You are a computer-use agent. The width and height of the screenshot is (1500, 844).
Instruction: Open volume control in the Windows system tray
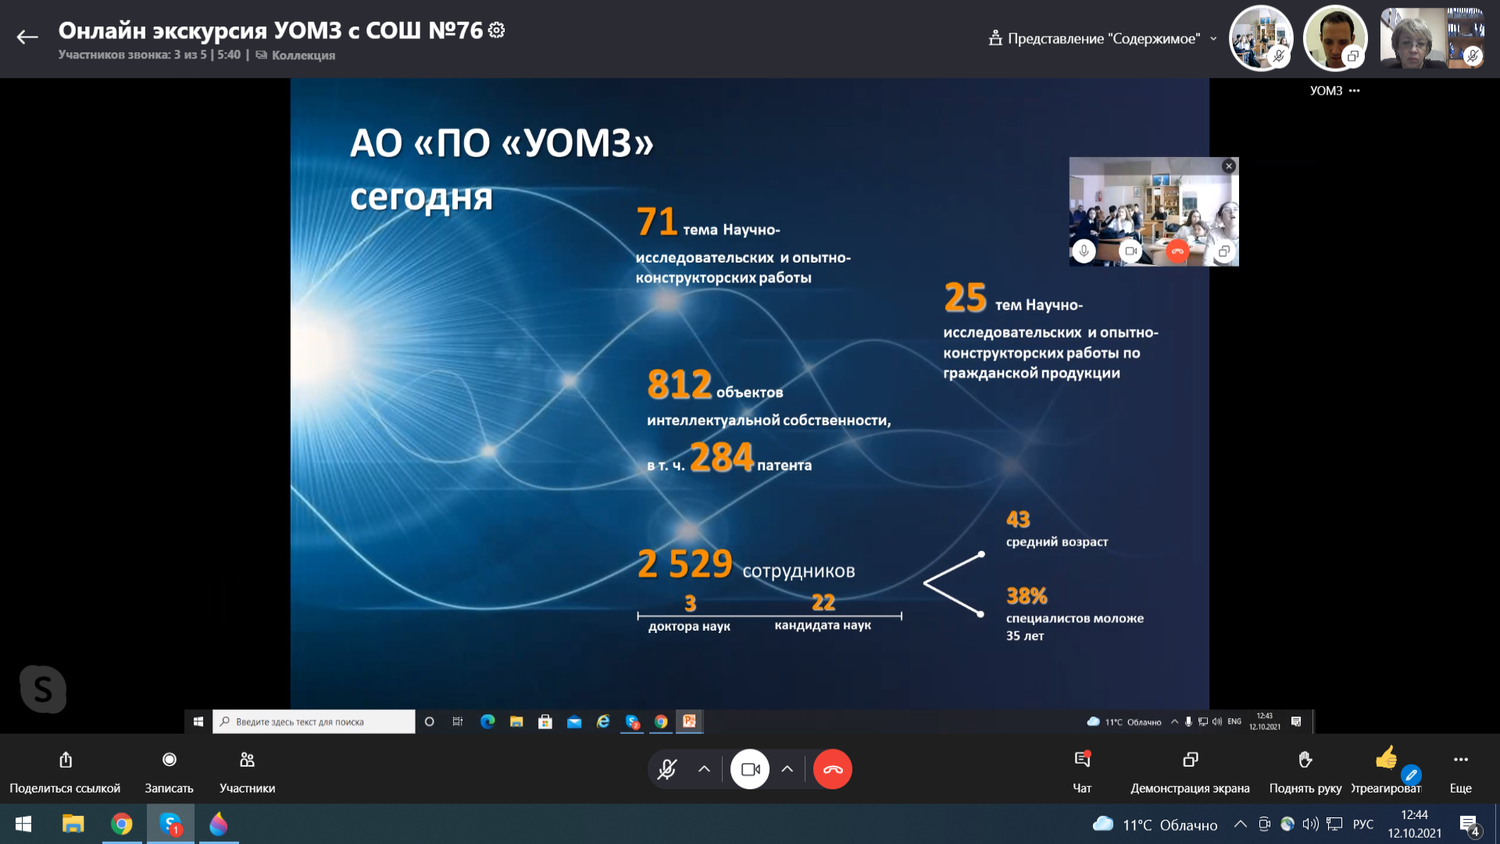point(1310,824)
